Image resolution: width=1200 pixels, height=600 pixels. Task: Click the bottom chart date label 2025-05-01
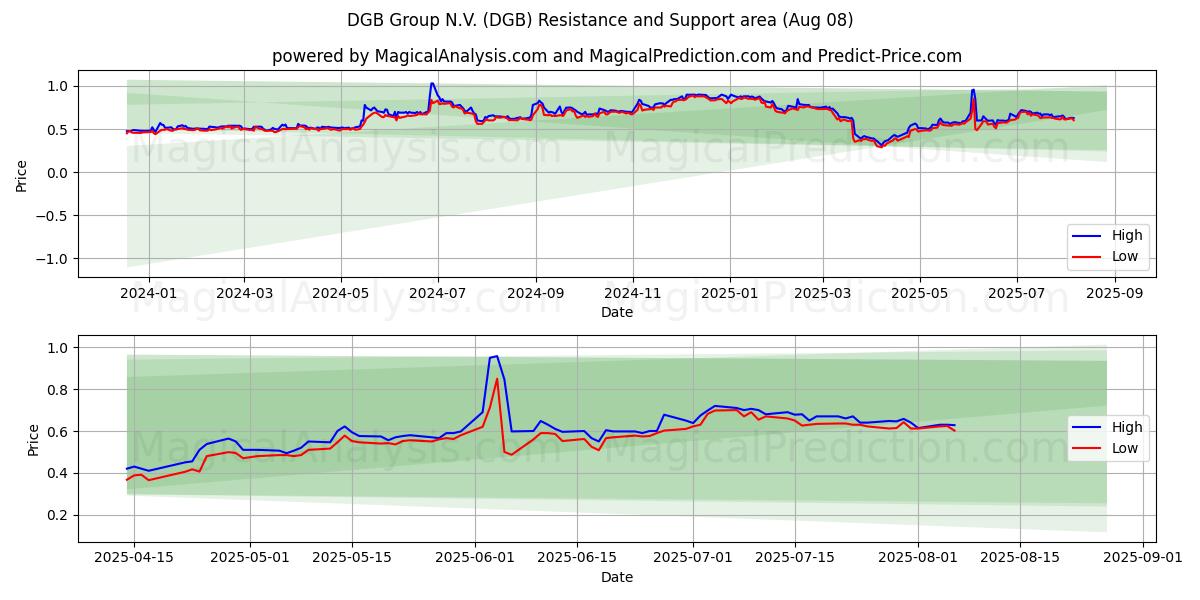249,559
